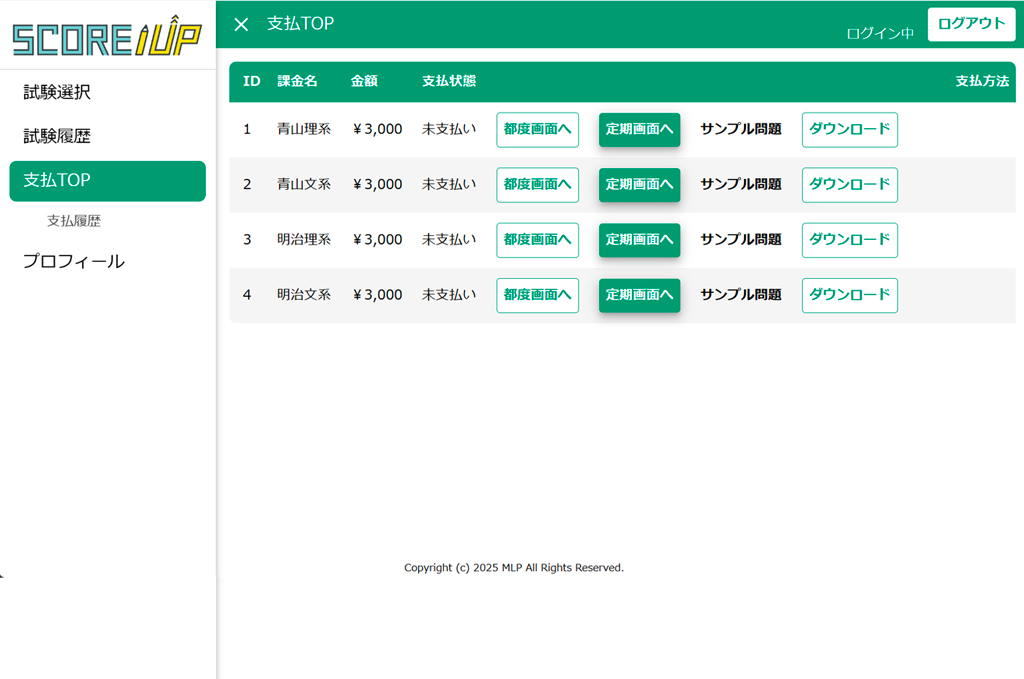Open 定期画面へ for 青山理系
This screenshot has width=1024, height=679.
click(x=639, y=129)
